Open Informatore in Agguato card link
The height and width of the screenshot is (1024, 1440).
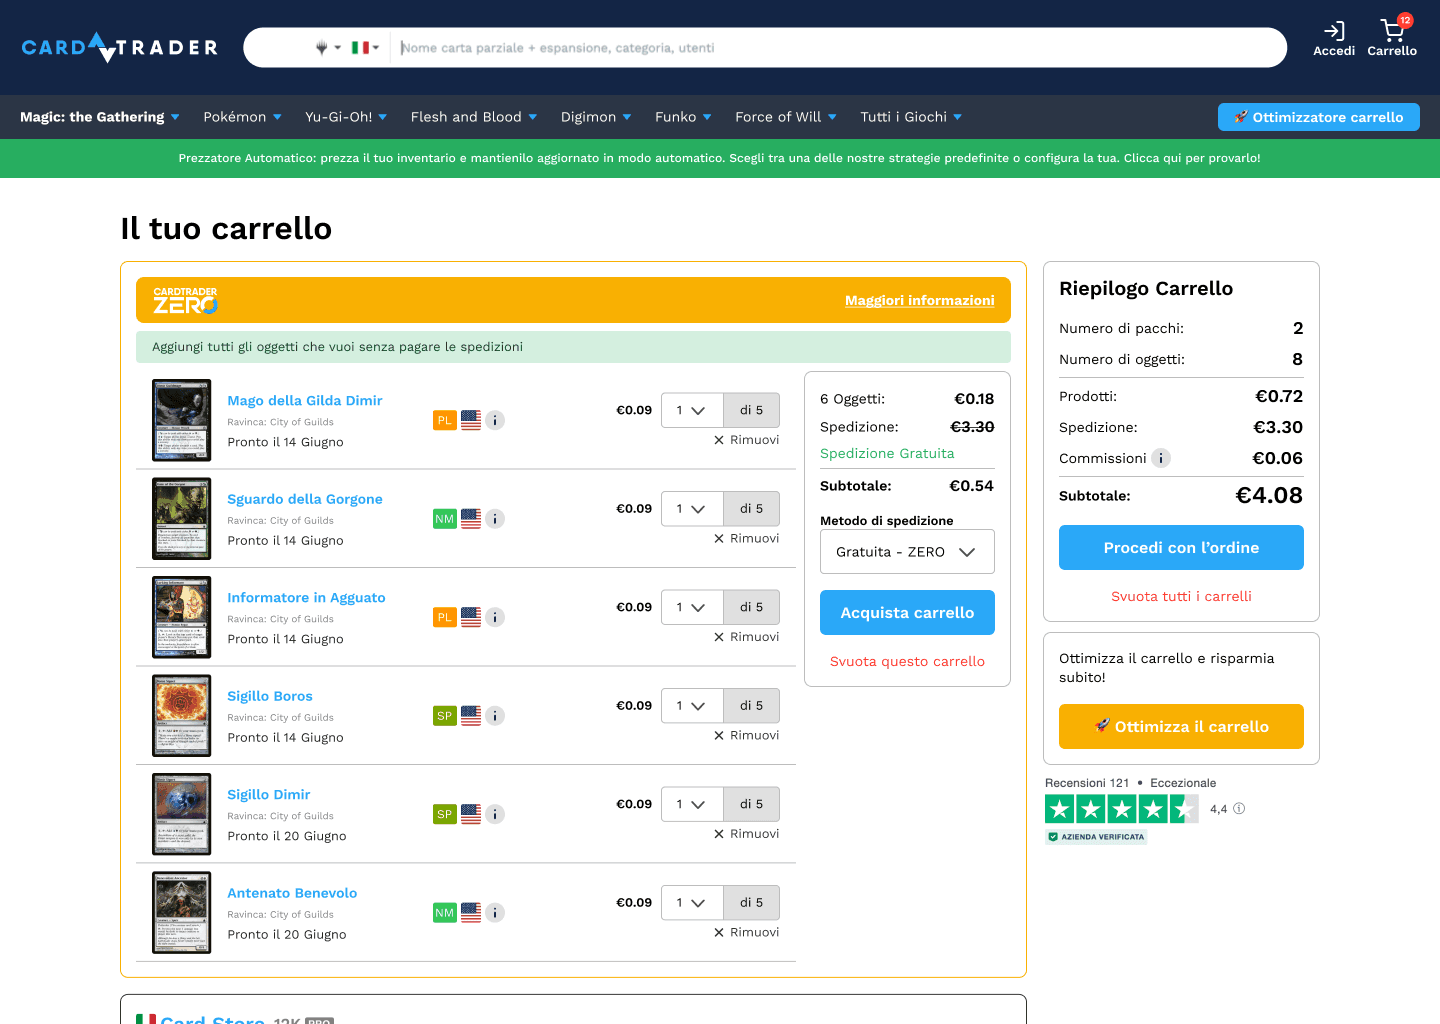click(306, 598)
